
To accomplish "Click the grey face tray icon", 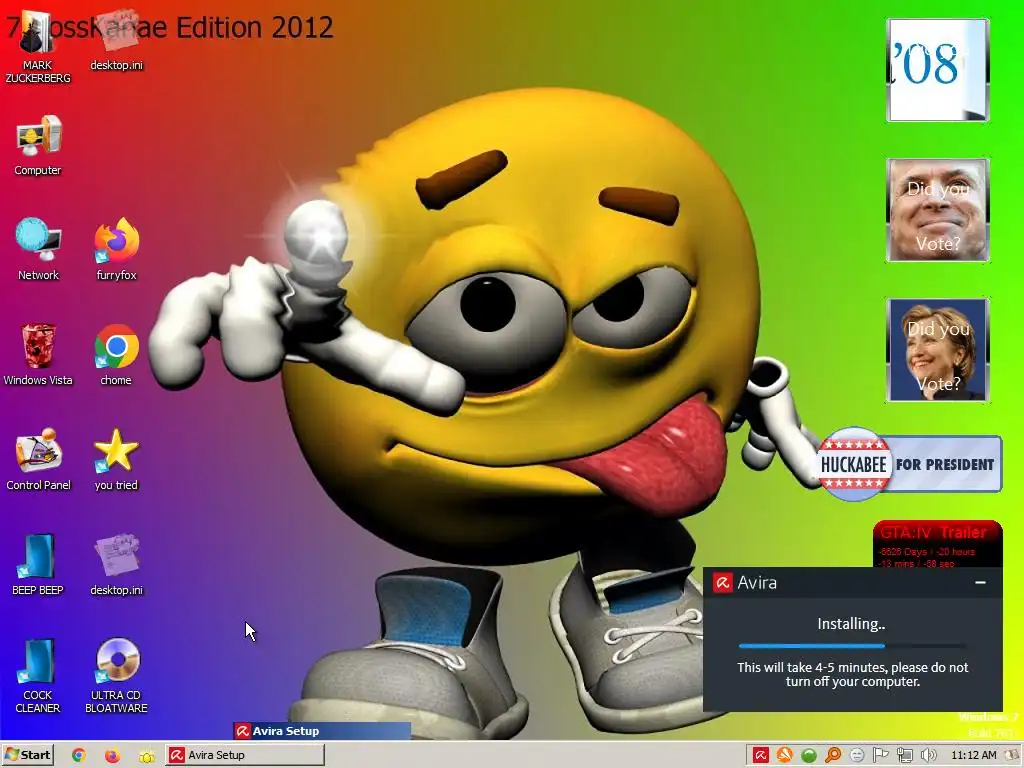I will point(857,756).
